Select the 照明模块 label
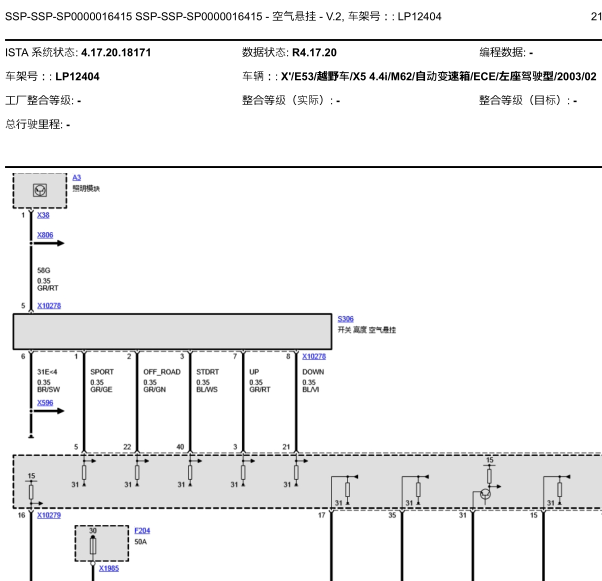 pyautogui.click(x=86, y=189)
